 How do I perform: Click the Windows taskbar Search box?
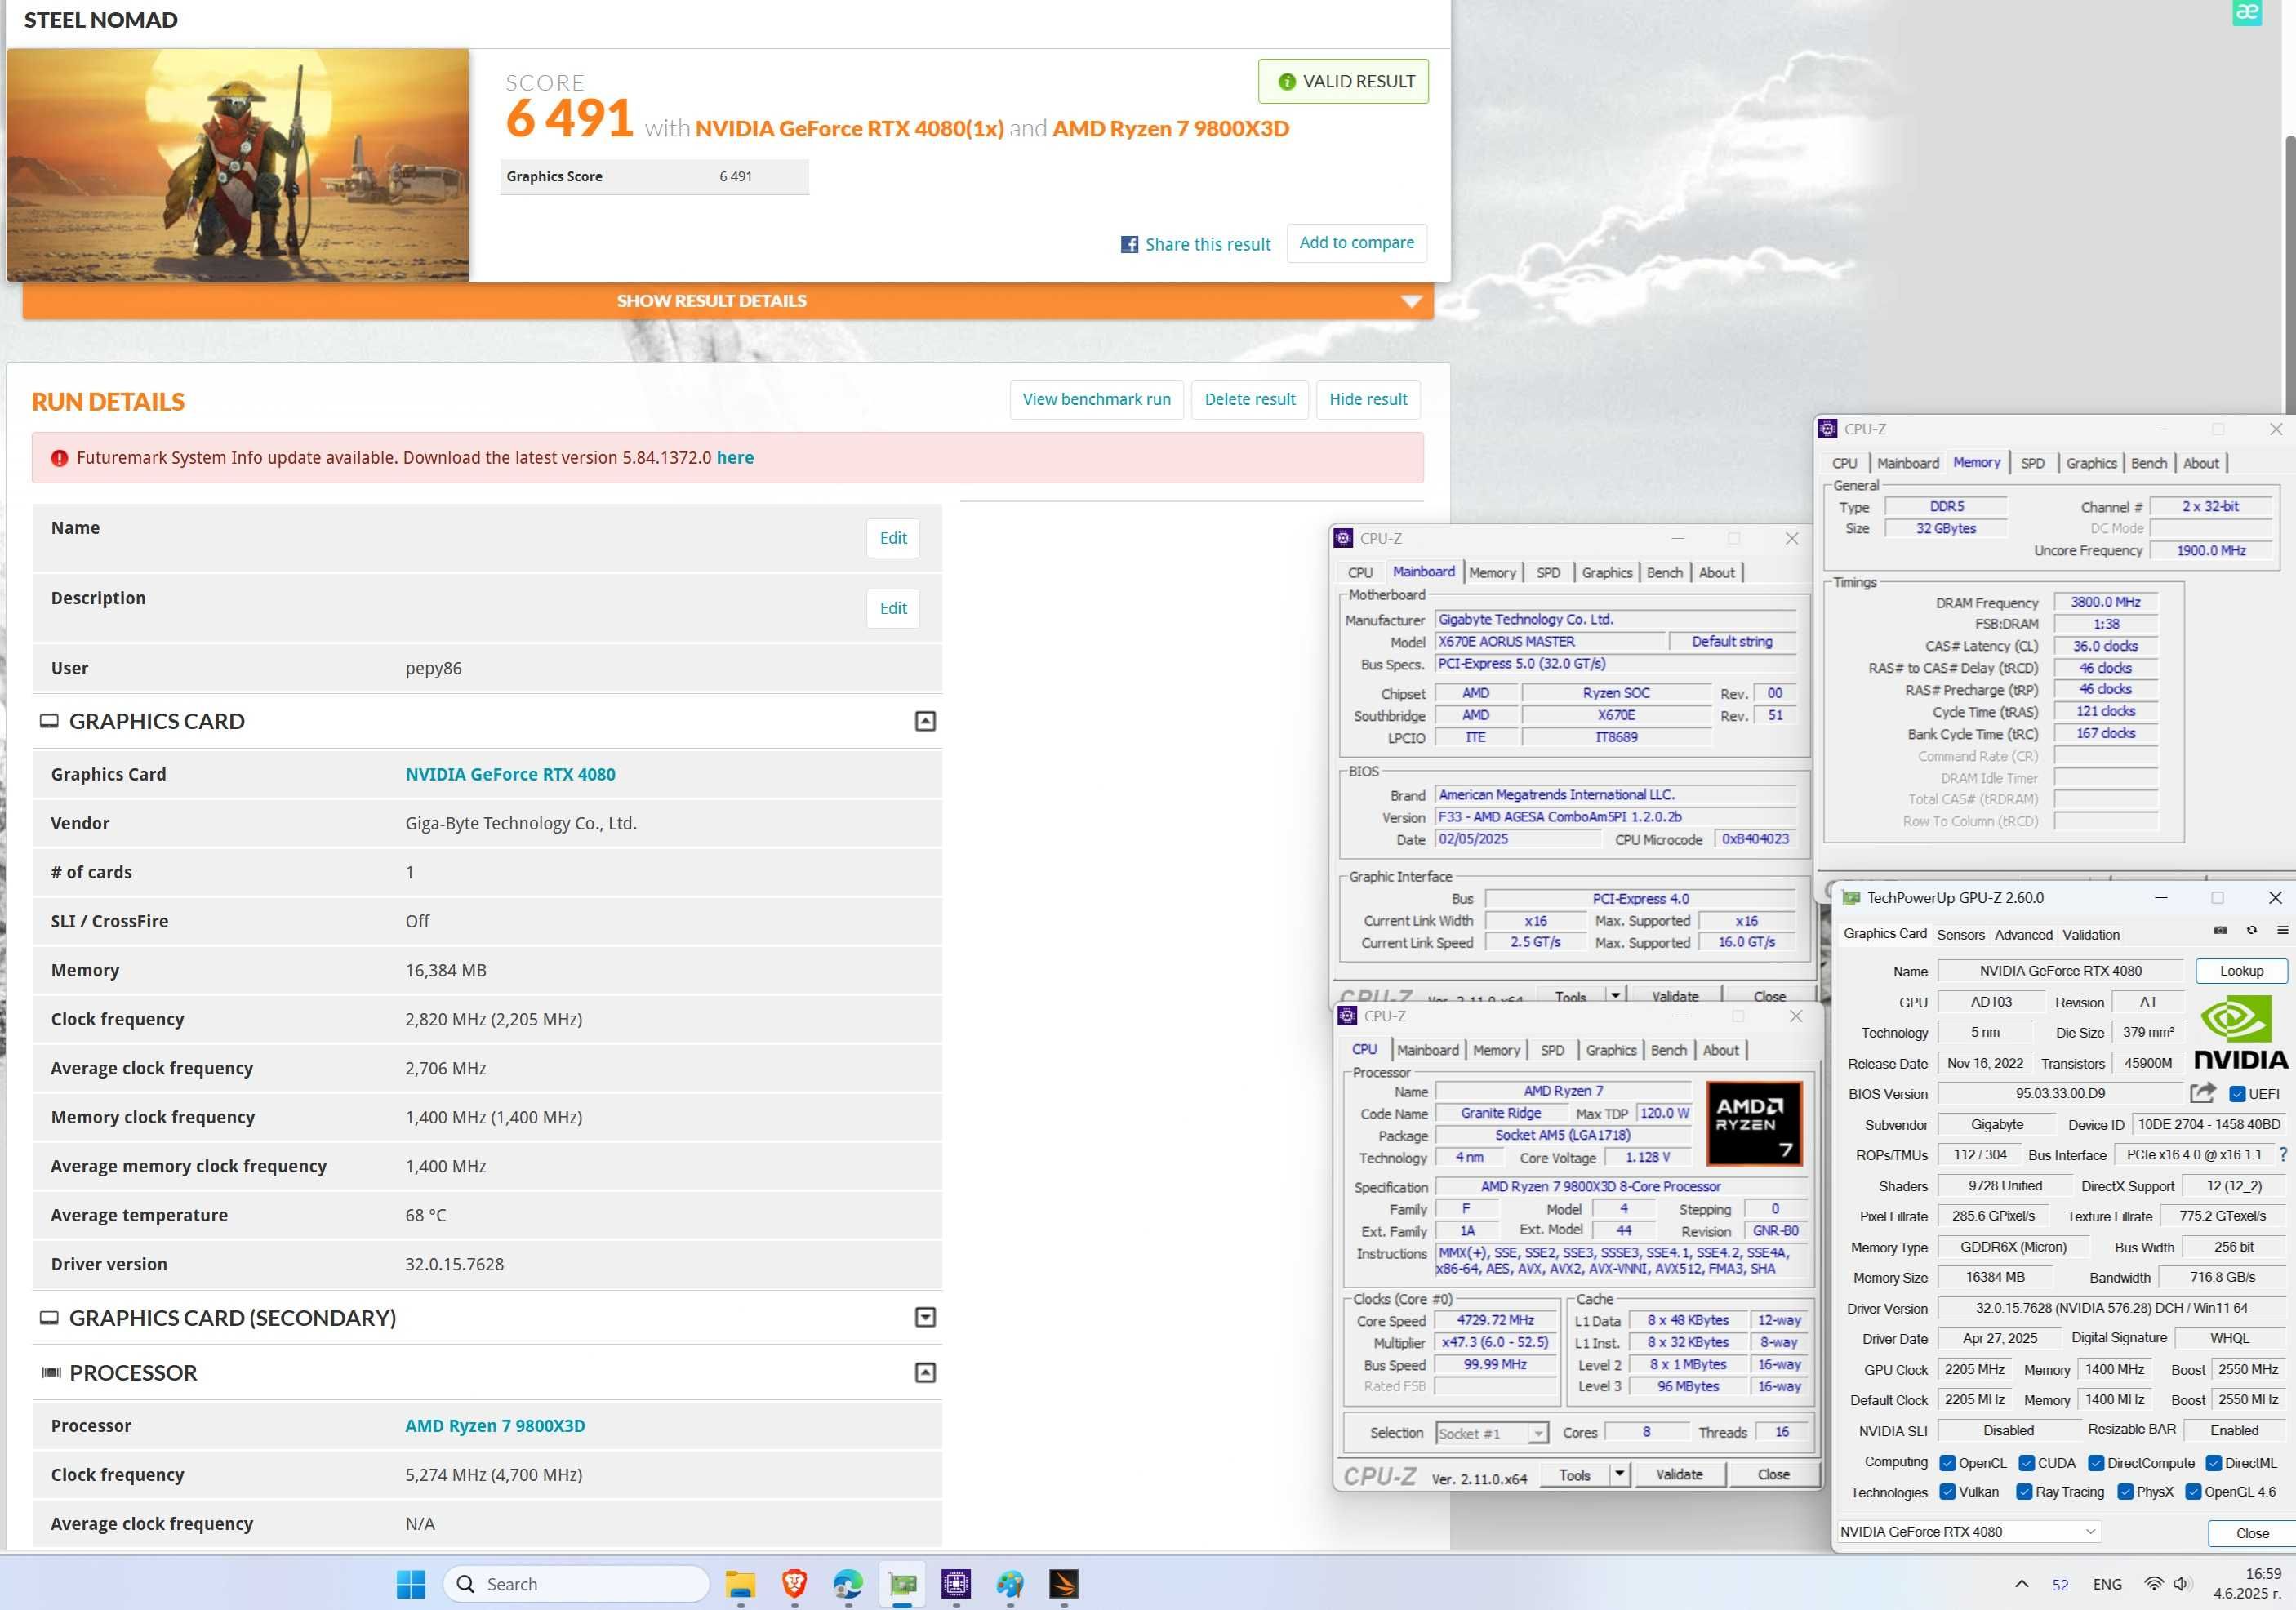tap(576, 1584)
